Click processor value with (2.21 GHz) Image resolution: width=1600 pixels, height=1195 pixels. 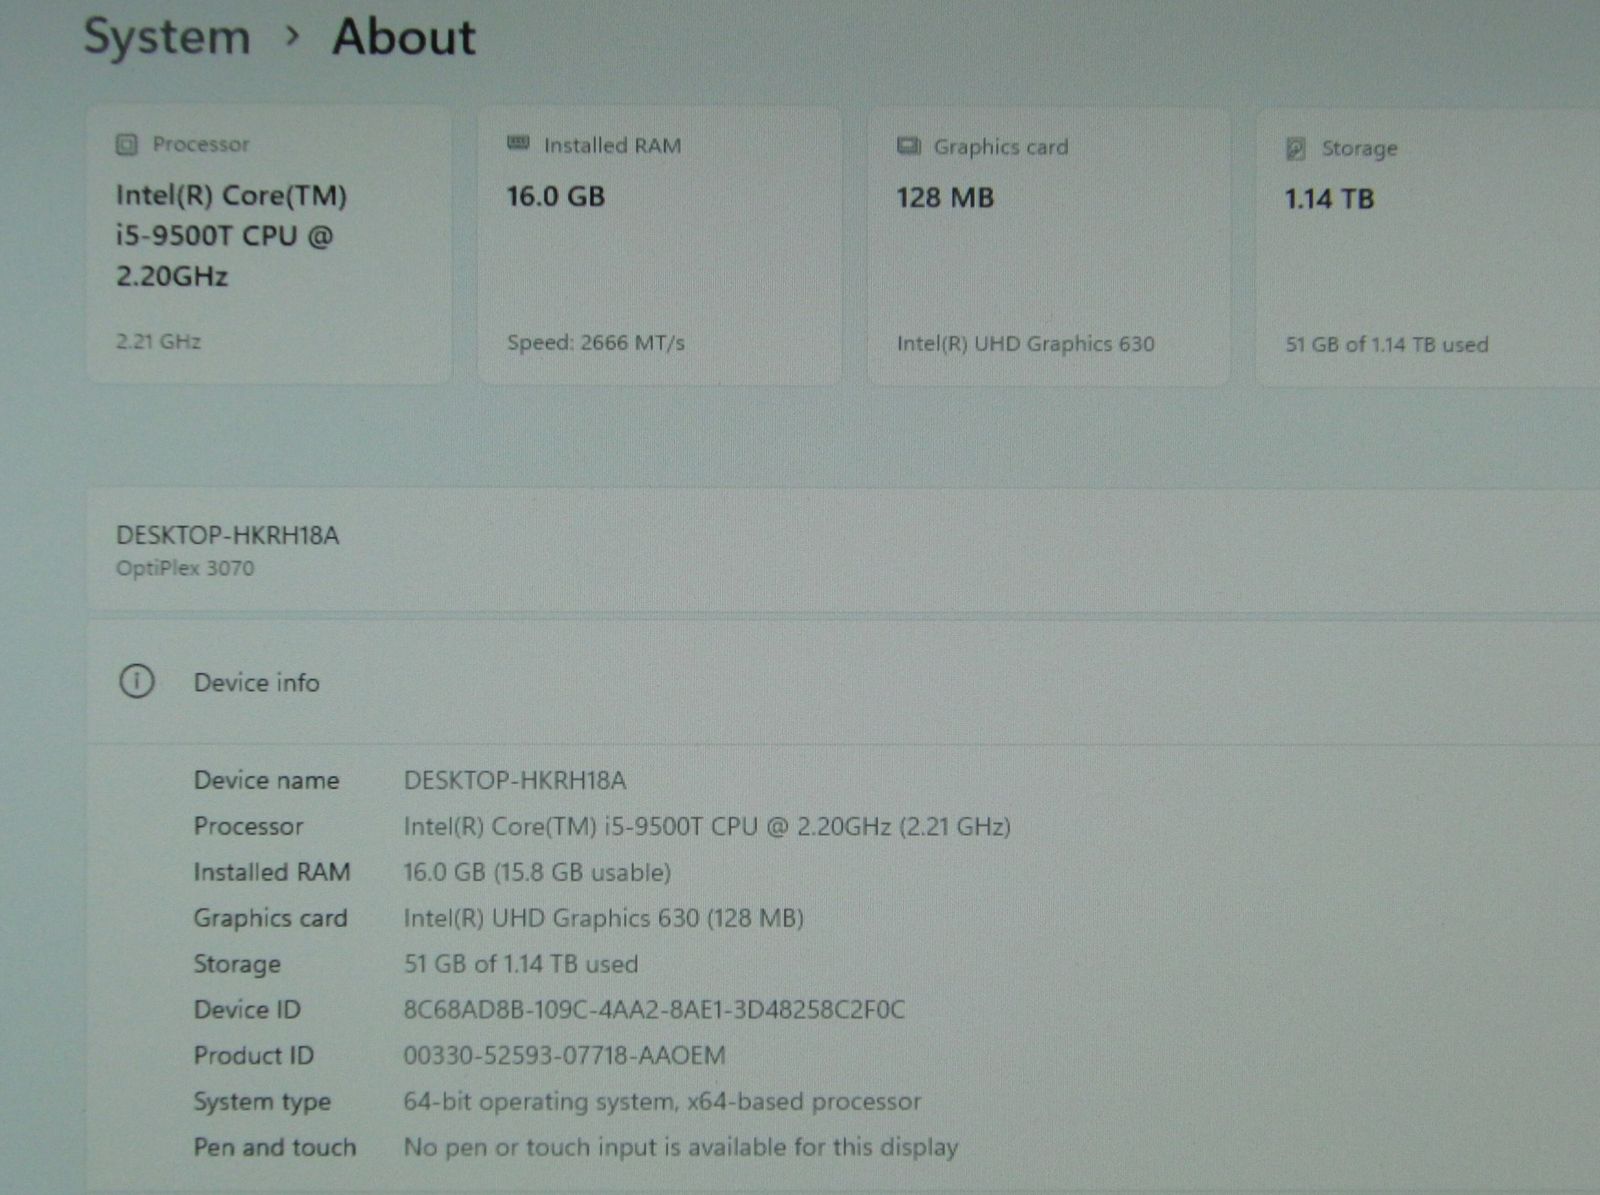pyautogui.click(x=707, y=826)
